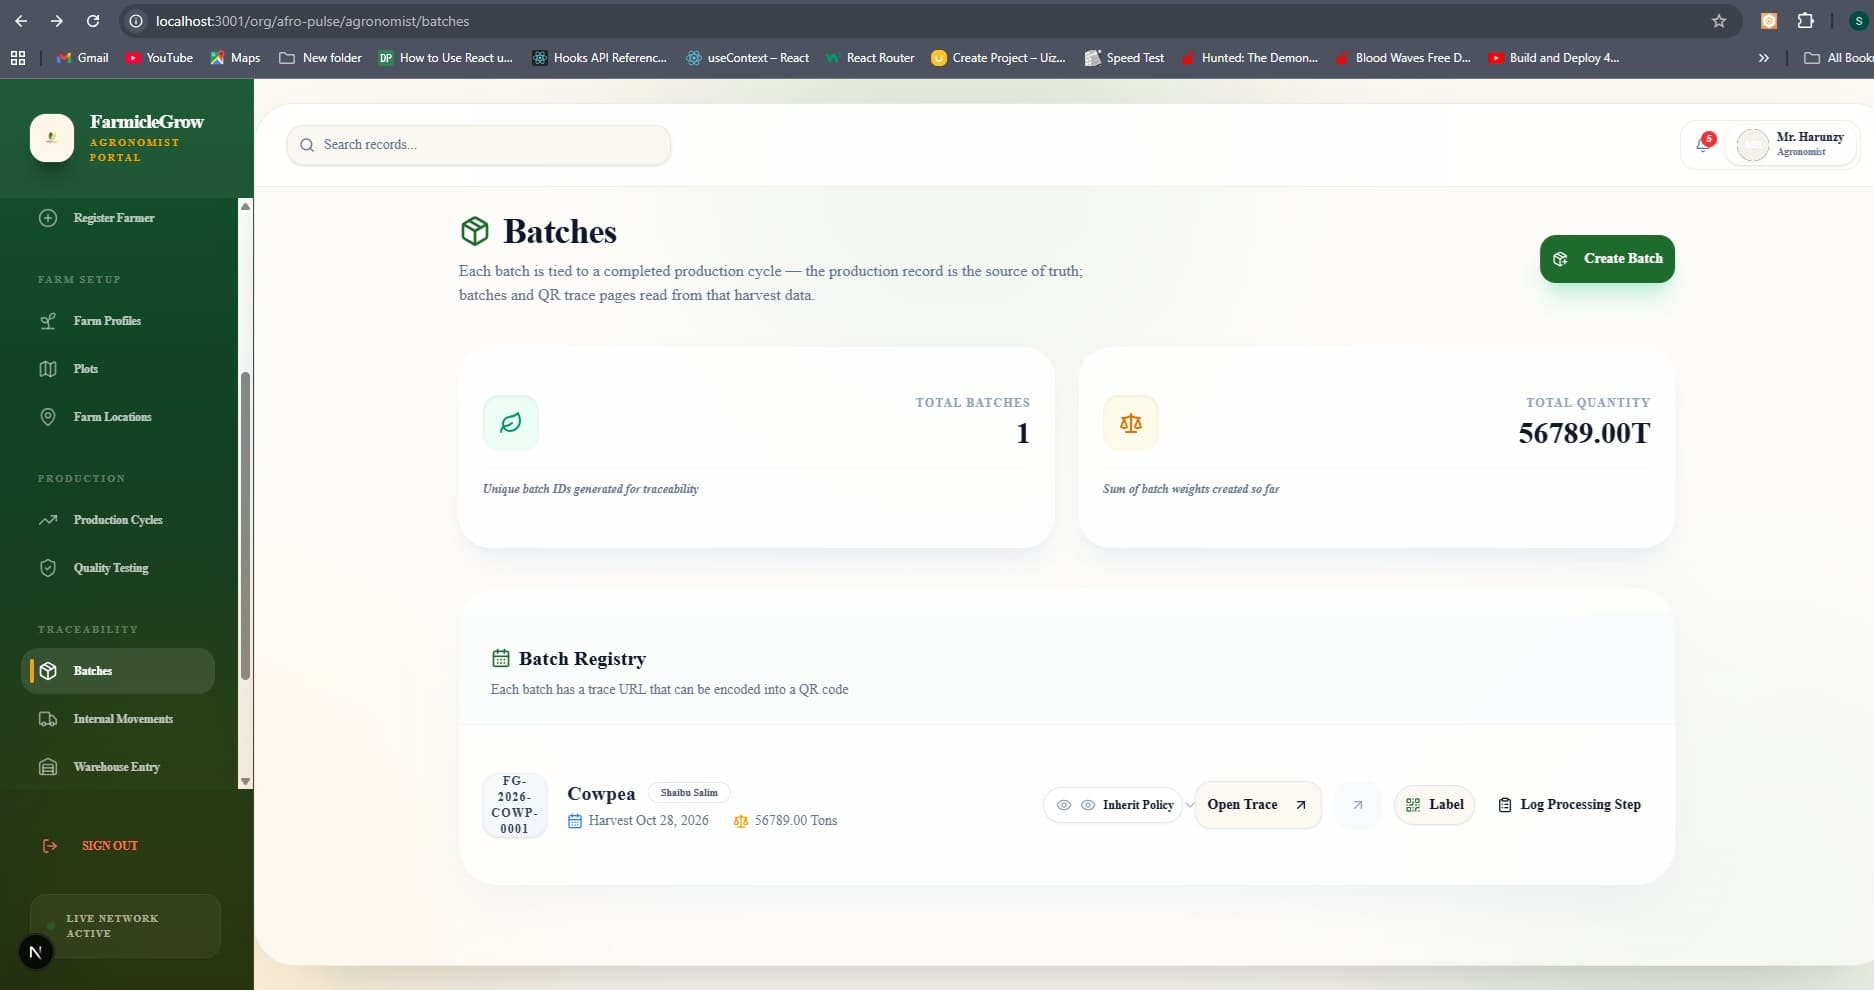
Task: Open the browser apps grid icon
Action: (x=18, y=58)
